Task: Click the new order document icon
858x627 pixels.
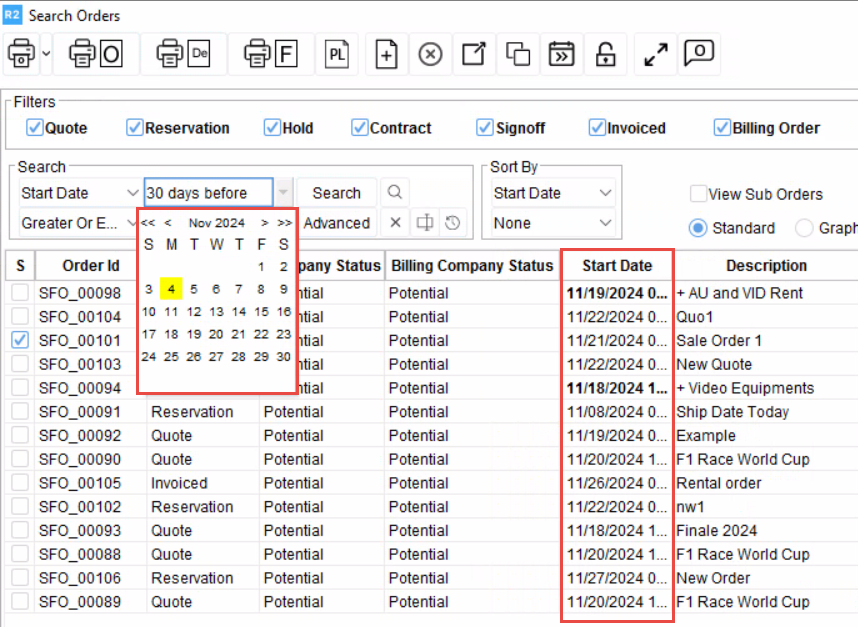Action: click(x=386, y=55)
